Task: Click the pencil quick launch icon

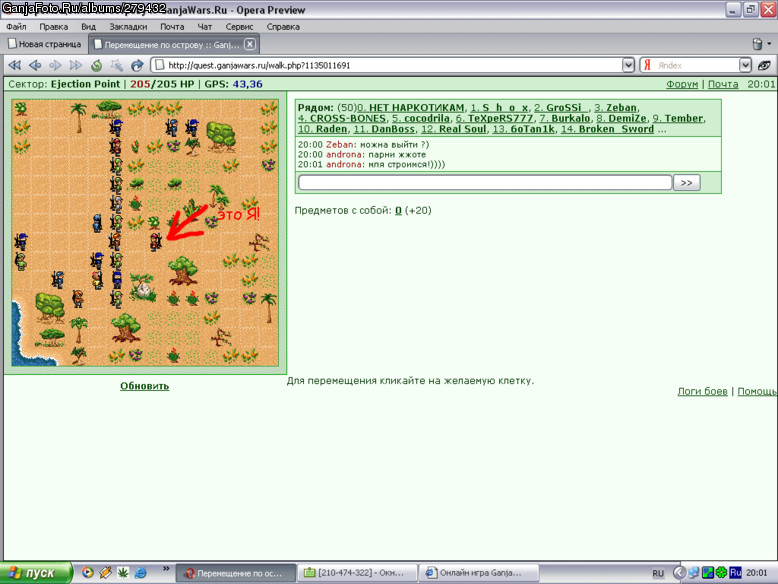Action: pos(105,573)
